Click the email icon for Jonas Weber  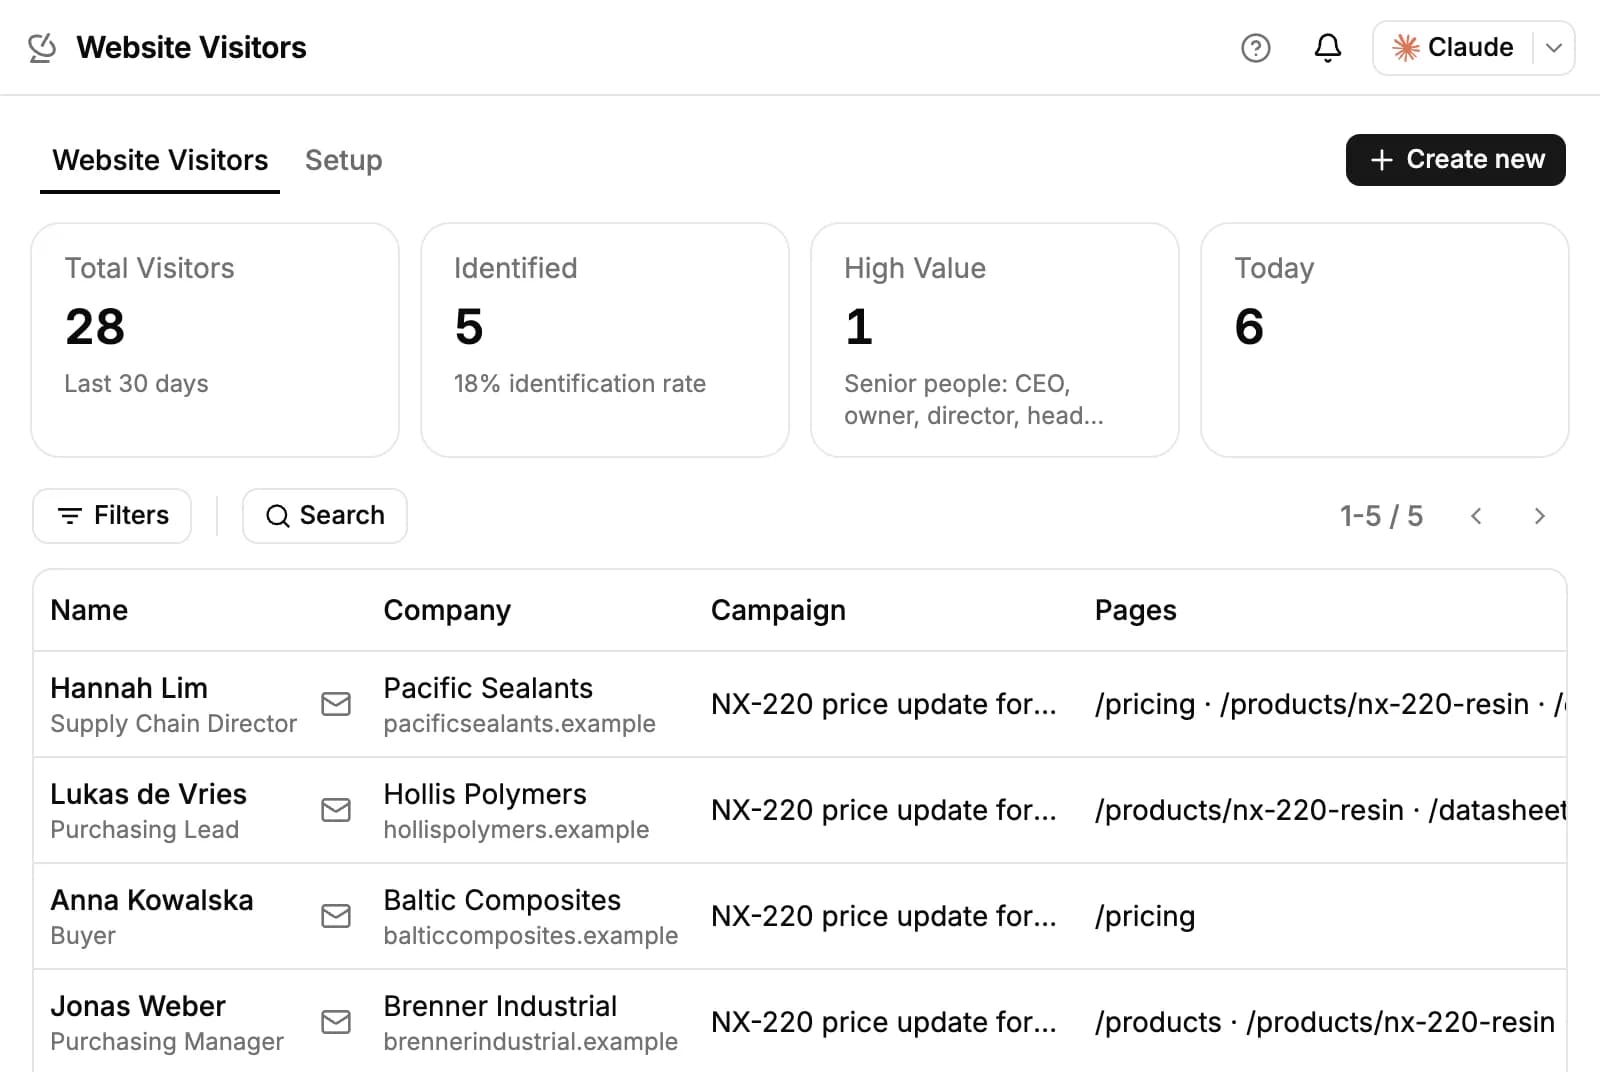(336, 1022)
